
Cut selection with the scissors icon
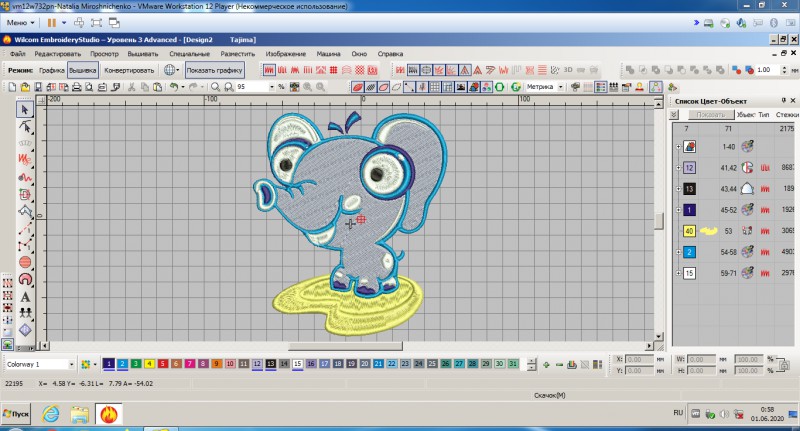pyautogui.click(x=131, y=87)
